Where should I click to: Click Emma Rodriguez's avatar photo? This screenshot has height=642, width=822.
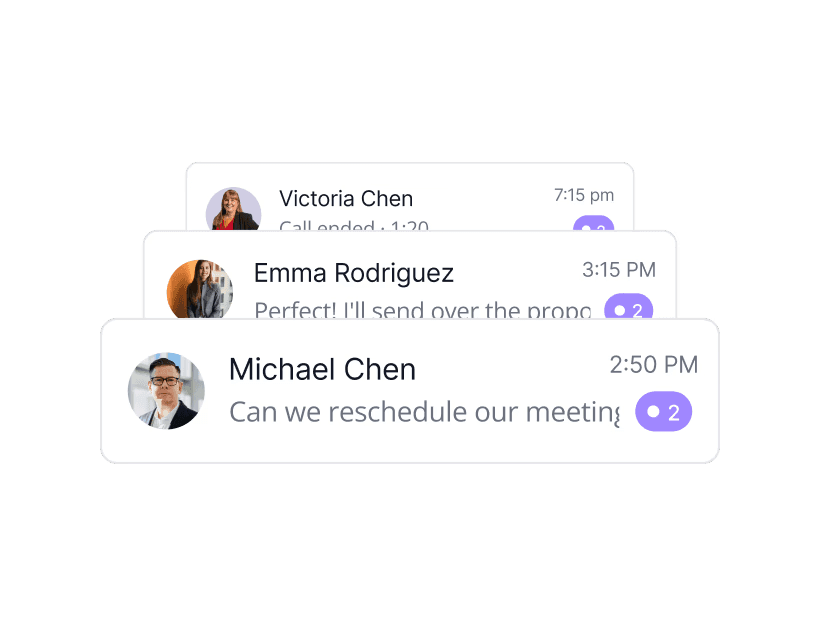[200, 289]
